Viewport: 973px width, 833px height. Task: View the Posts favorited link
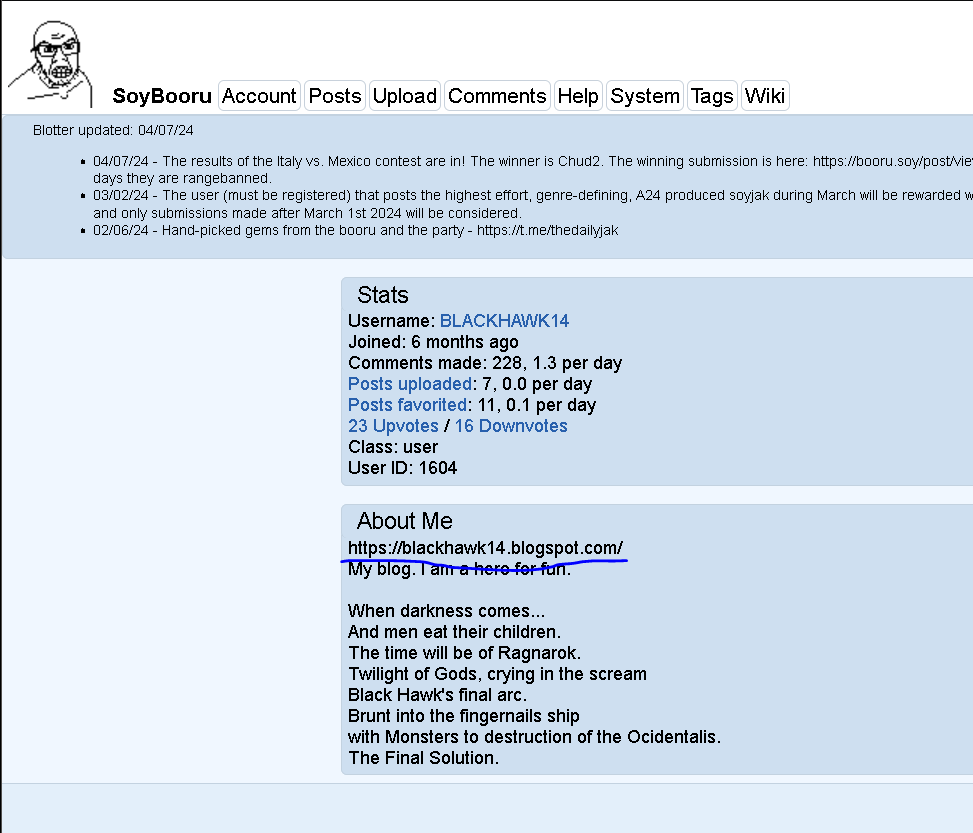[x=408, y=405]
